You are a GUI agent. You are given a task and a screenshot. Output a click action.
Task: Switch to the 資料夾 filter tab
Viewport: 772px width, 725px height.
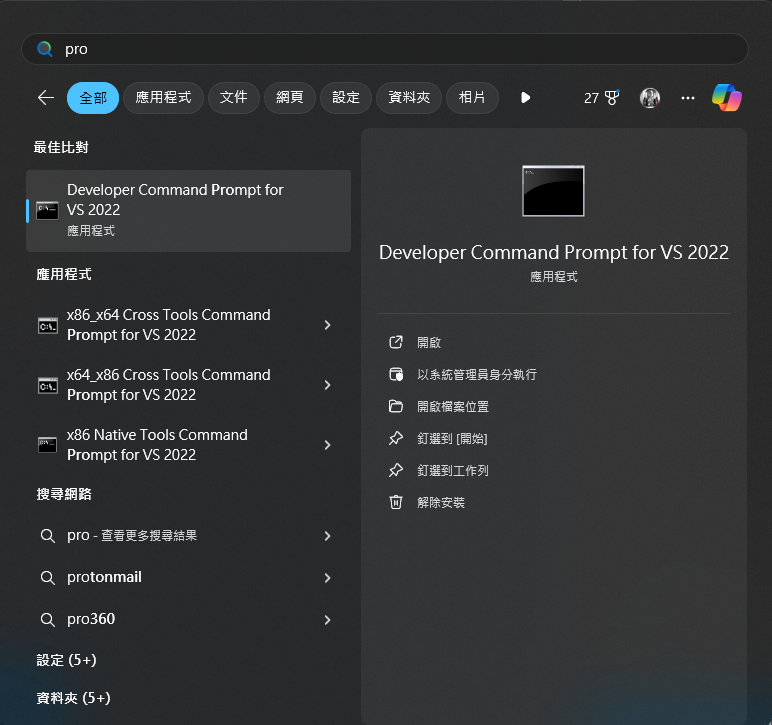point(409,98)
